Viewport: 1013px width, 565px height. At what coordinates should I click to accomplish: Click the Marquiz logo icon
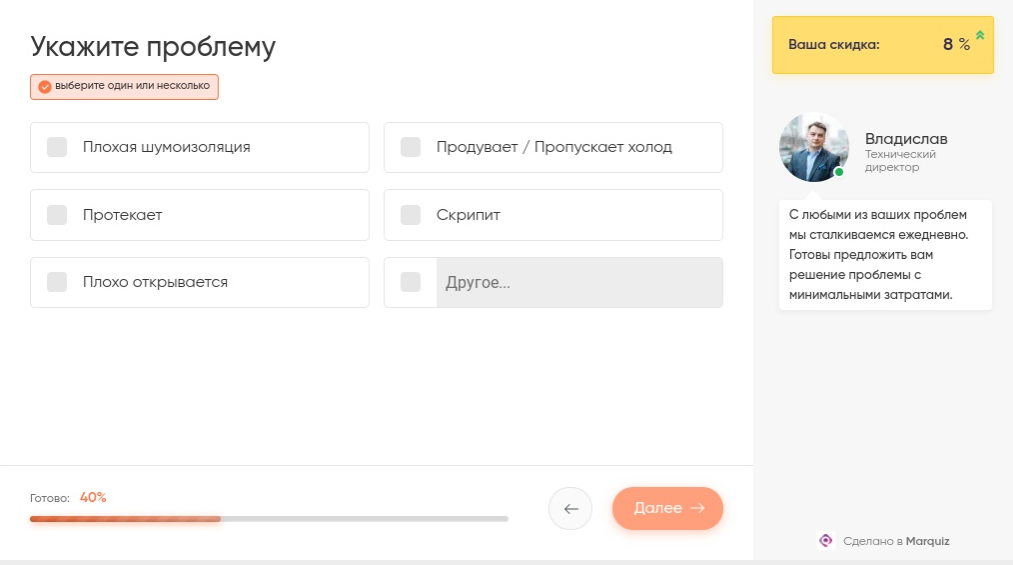coord(825,541)
